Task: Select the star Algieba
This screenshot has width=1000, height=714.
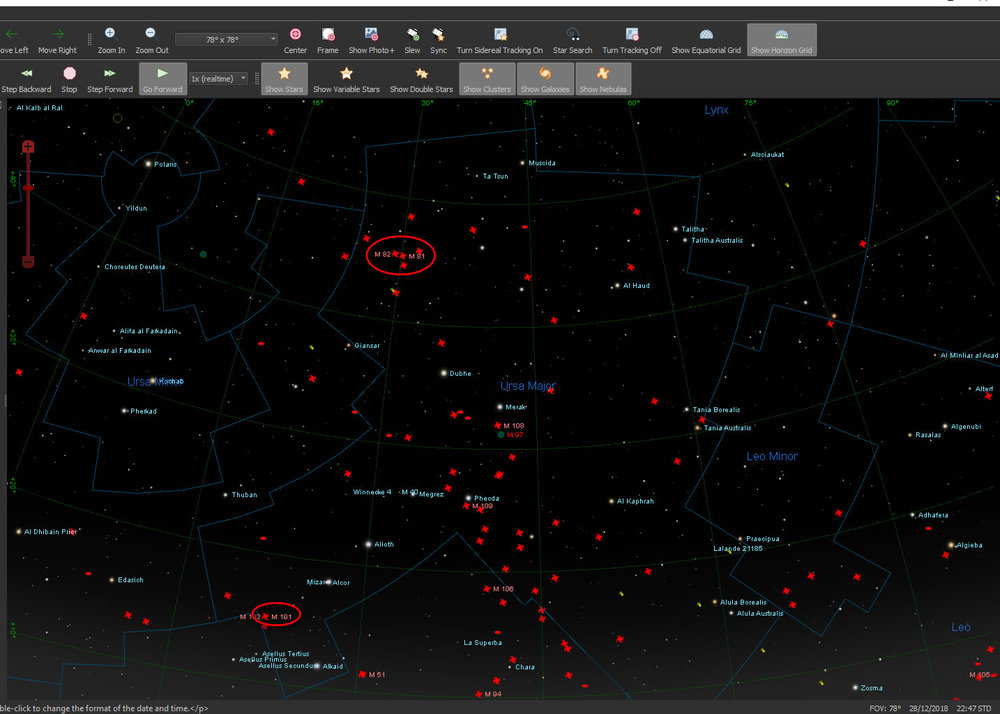Action: 951,545
